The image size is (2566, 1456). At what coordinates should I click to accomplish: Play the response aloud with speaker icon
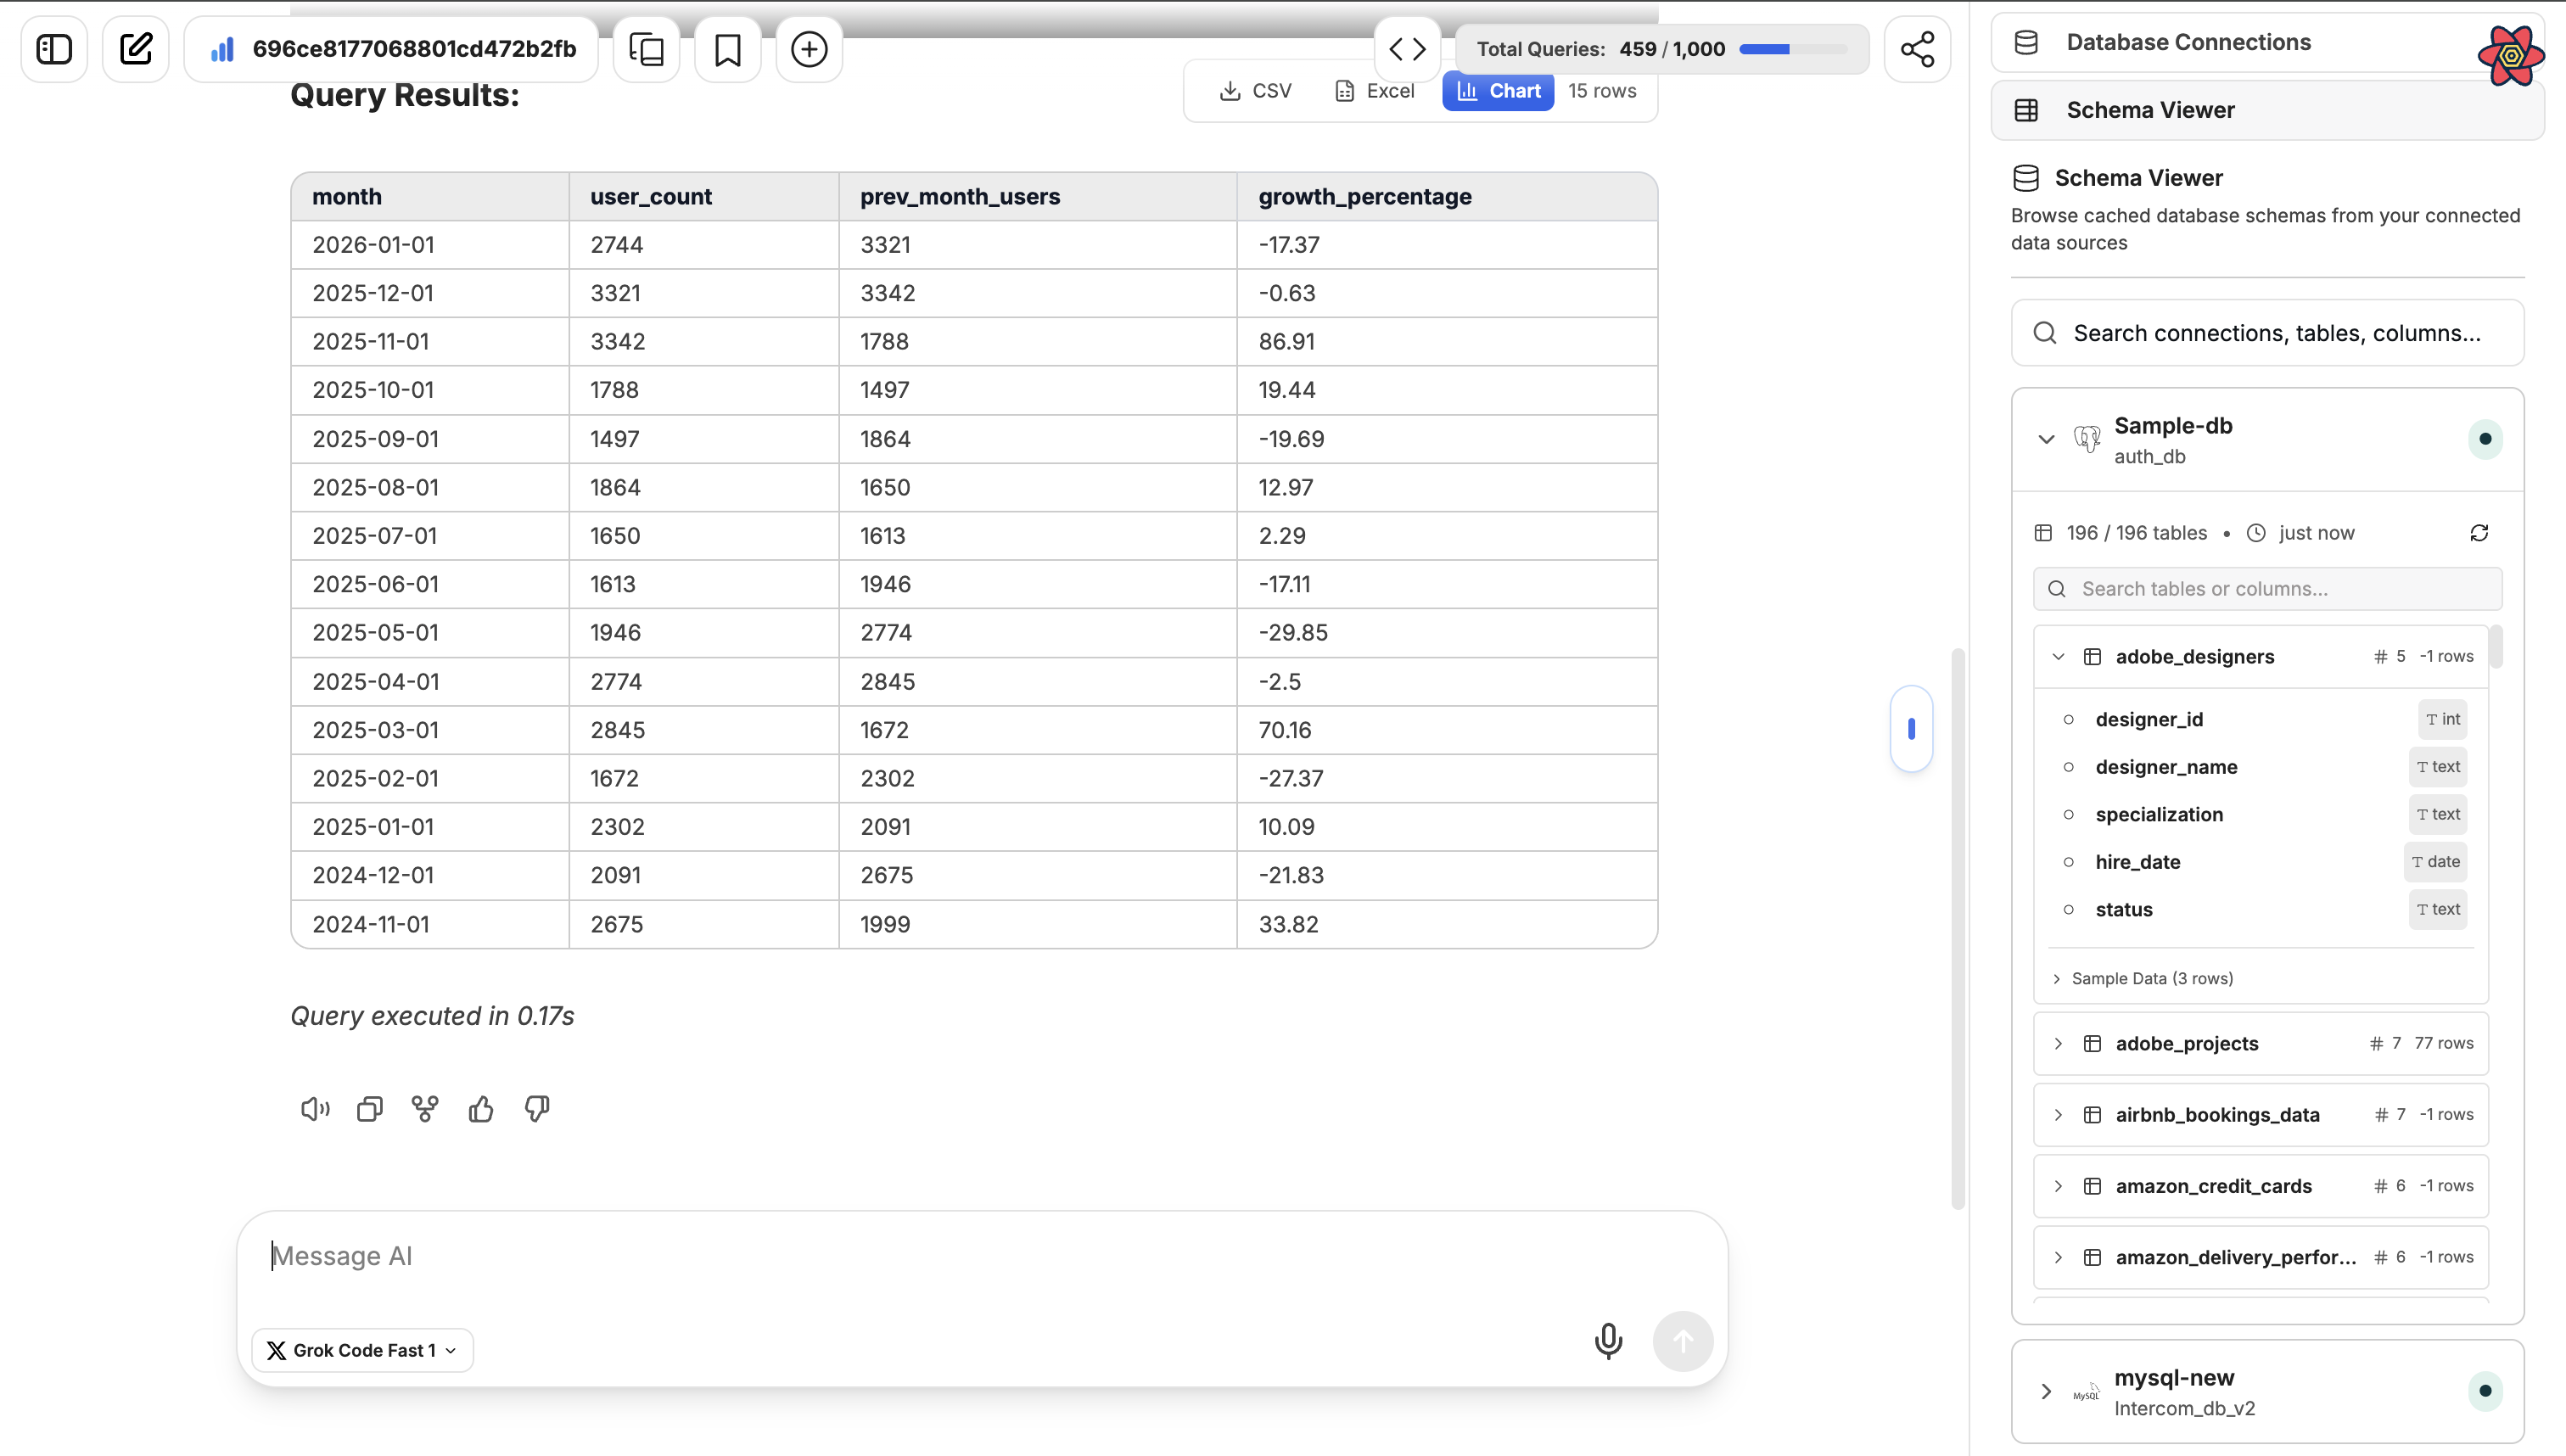[x=313, y=1108]
